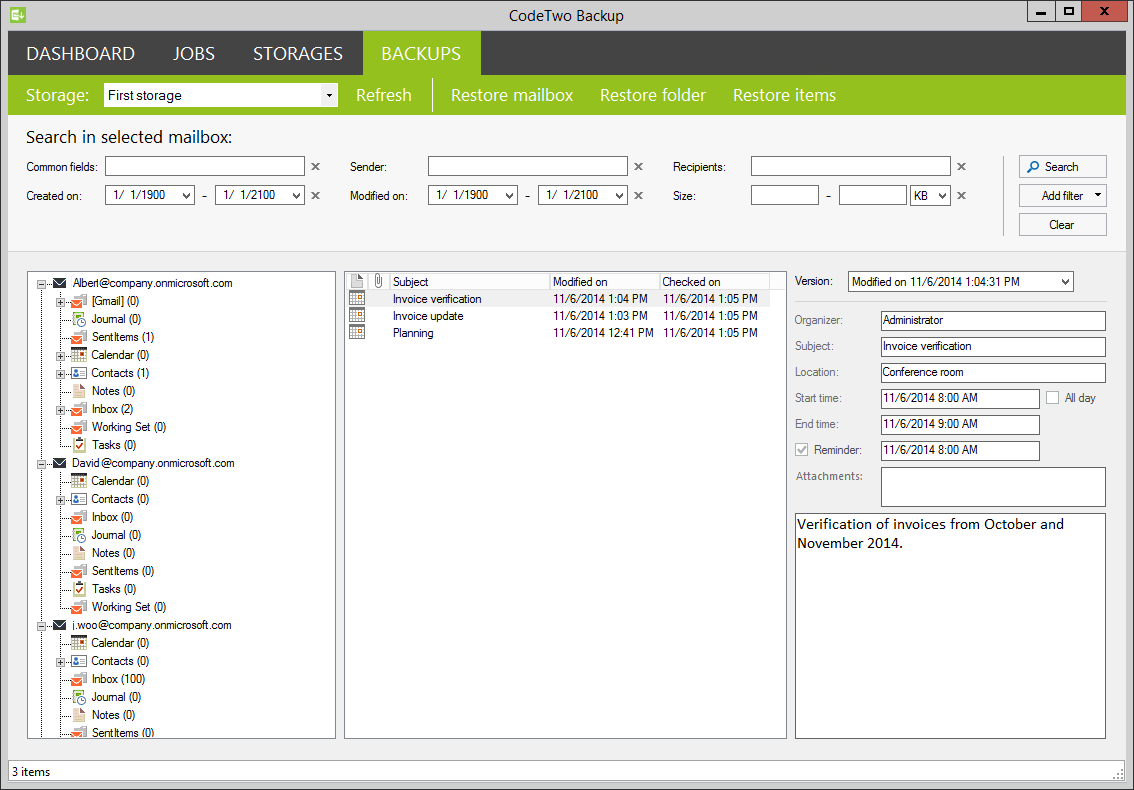The height and width of the screenshot is (790, 1134).
Task: Select the BACKUPS tab
Action: coord(421,54)
